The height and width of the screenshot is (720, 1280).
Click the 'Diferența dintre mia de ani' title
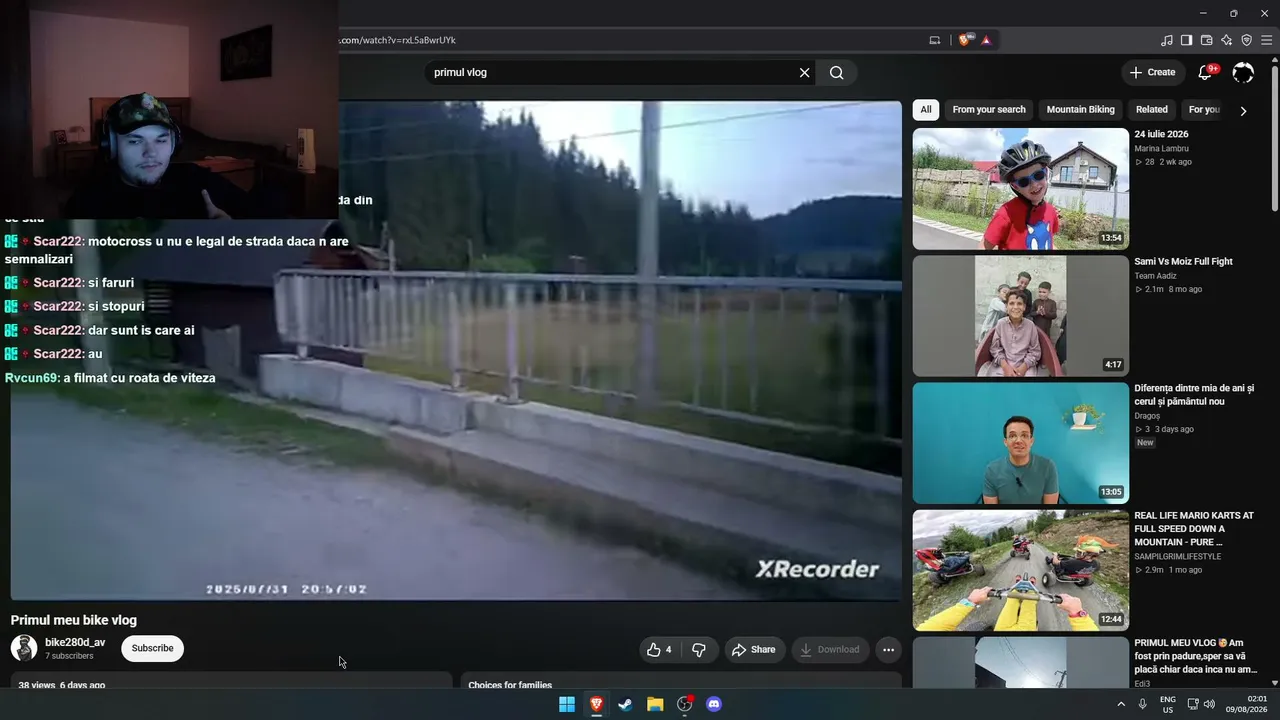(x=1194, y=395)
